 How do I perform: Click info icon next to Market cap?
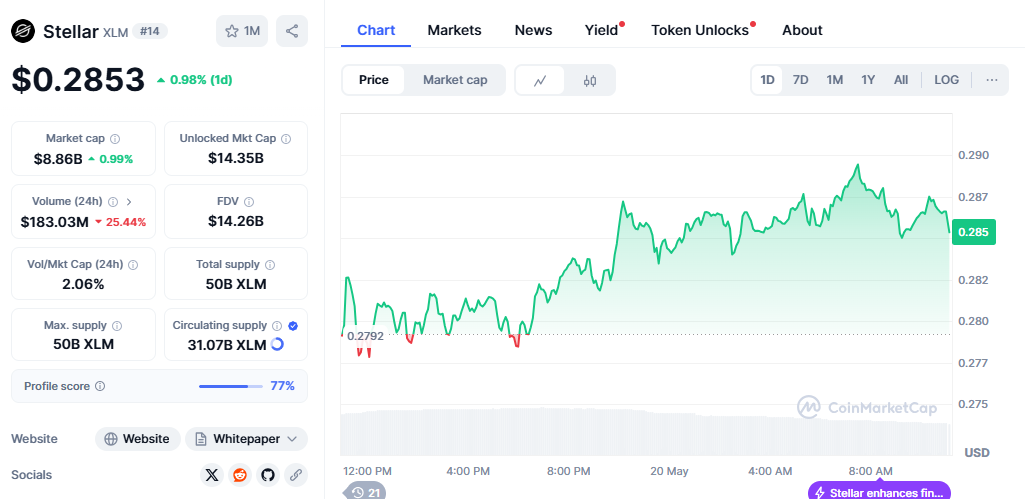click(115, 139)
